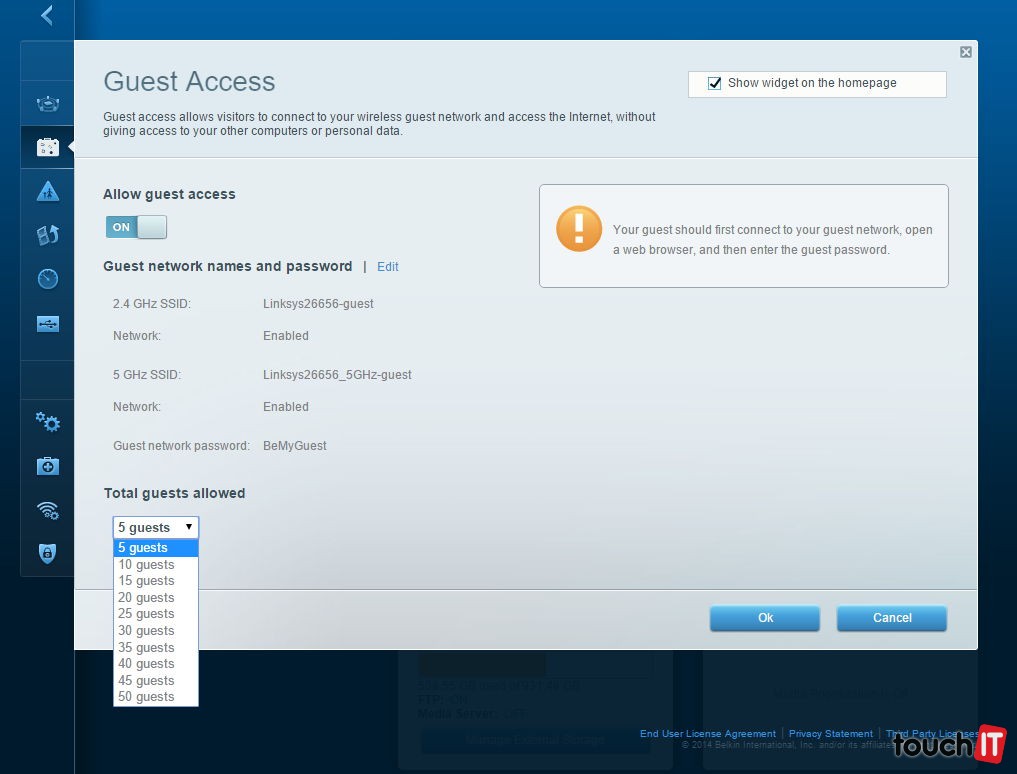The image size is (1017, 774).
Task: Collapse the Total guests allowed dropdown
Action: [x=156, y=527]
